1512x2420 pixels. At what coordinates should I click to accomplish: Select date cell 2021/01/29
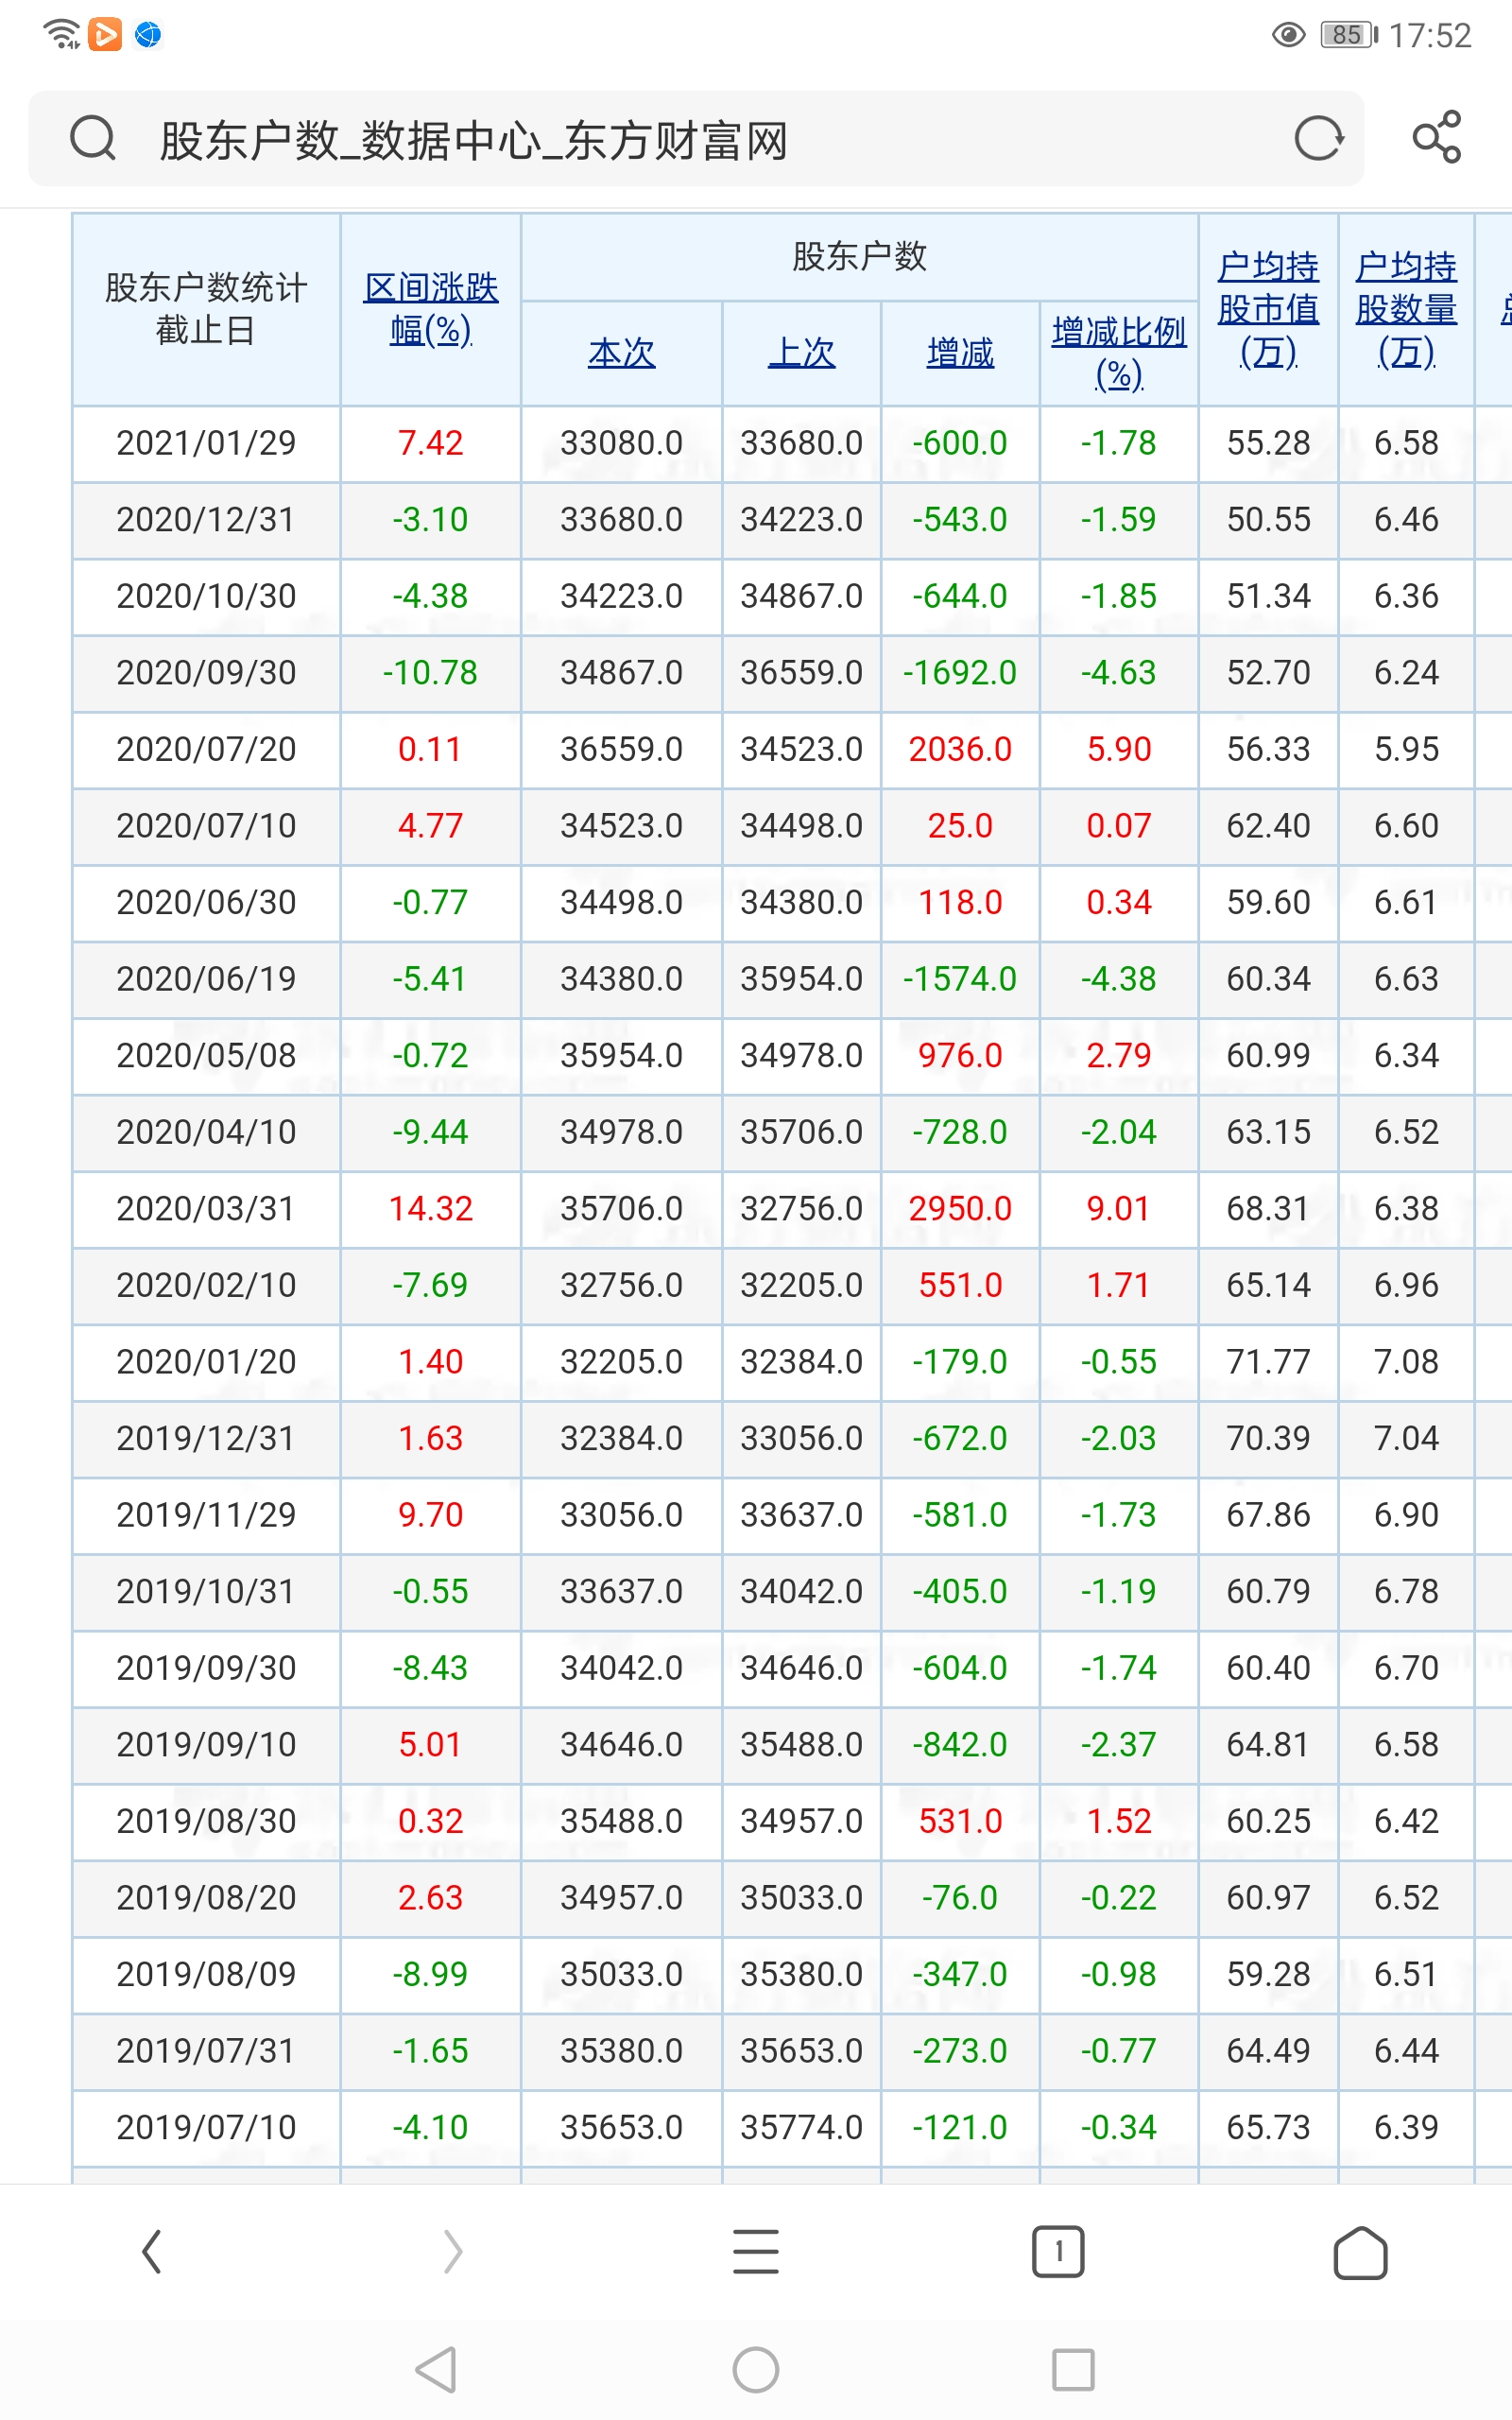point(206,443)
